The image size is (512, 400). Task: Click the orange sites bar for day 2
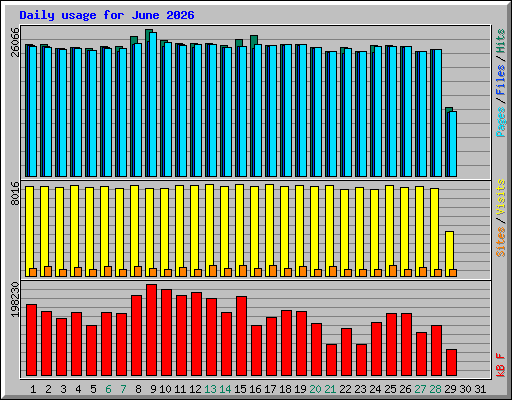coord(48,271)
